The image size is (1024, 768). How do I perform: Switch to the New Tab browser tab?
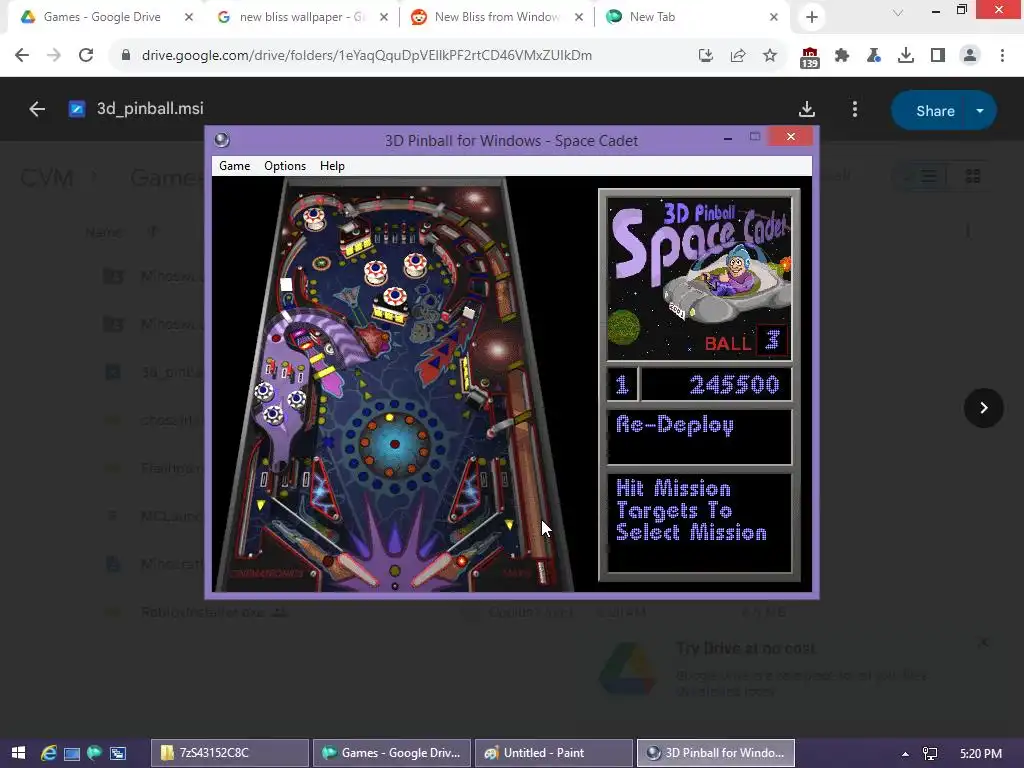pyautogui.click(x=691, y=17)
